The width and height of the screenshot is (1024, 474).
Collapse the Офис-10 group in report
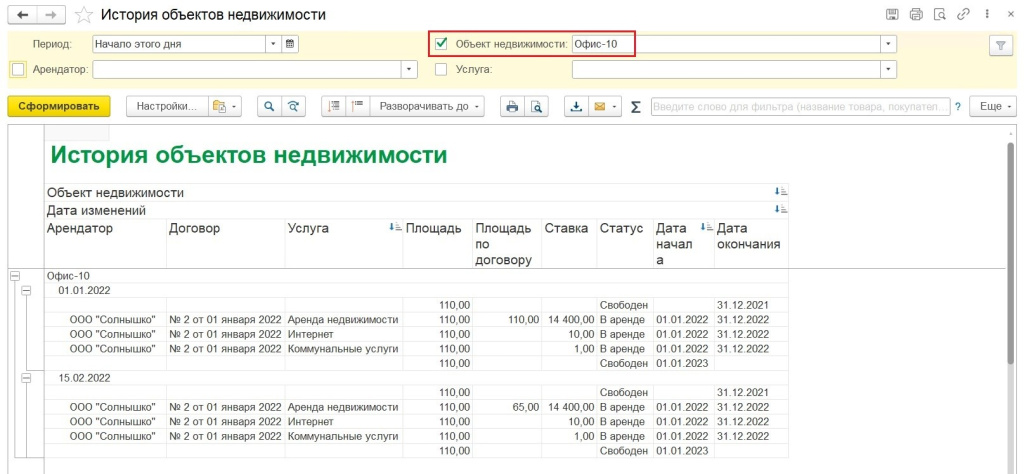point(15,275)
